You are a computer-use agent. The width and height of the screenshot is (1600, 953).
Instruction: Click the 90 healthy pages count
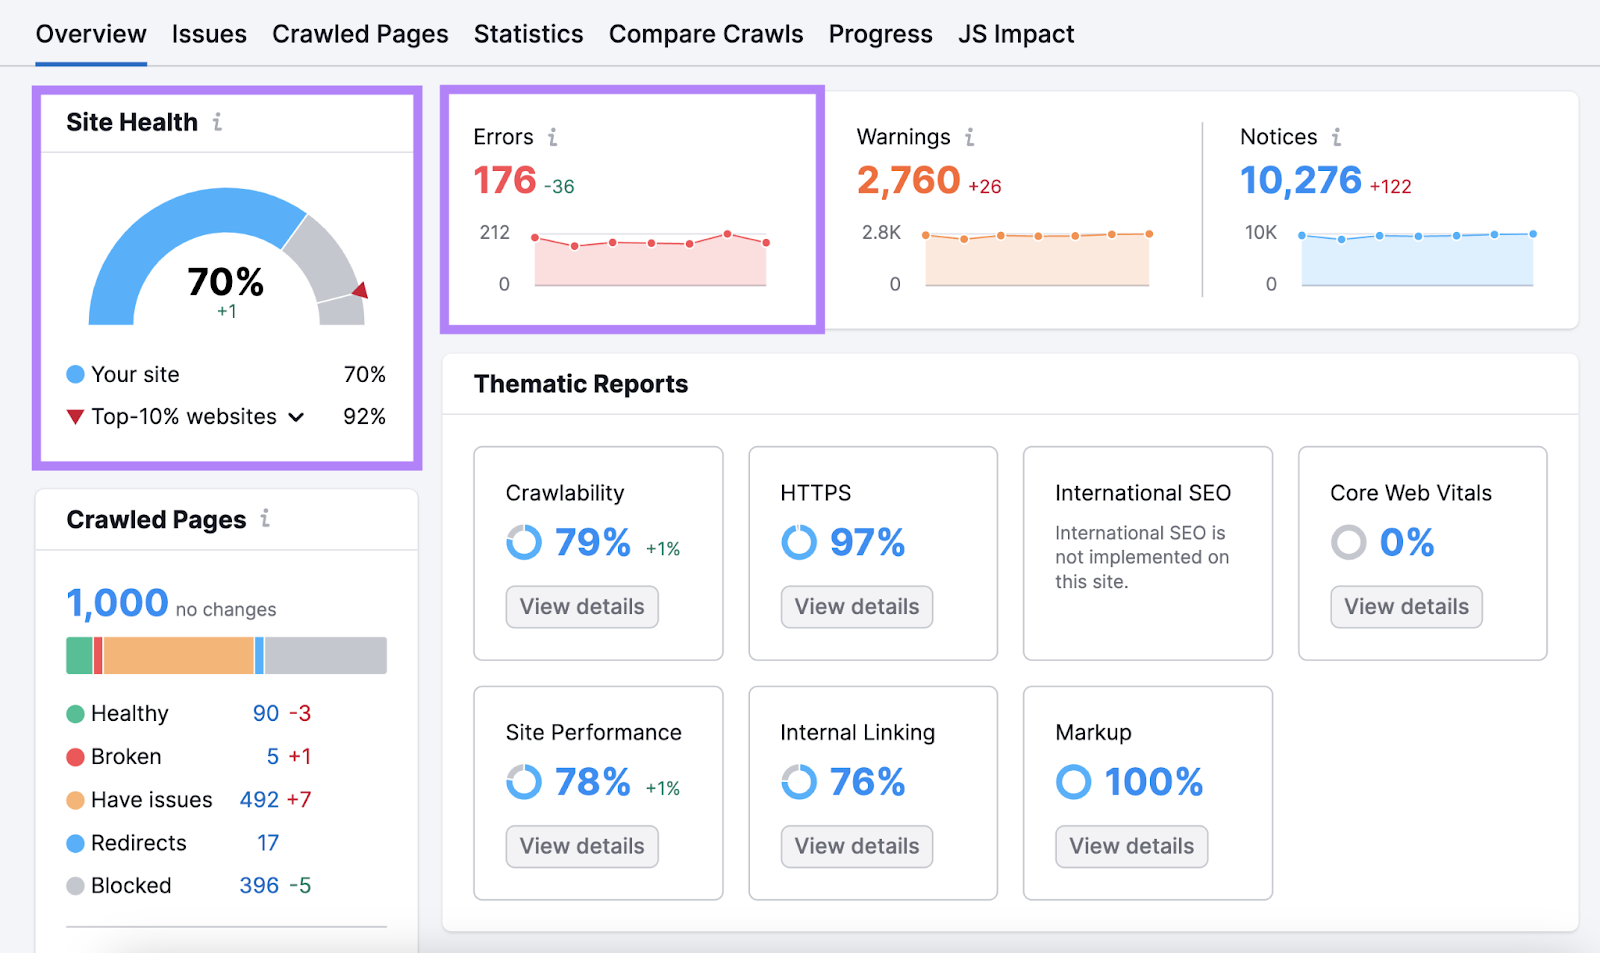point(265,713)
